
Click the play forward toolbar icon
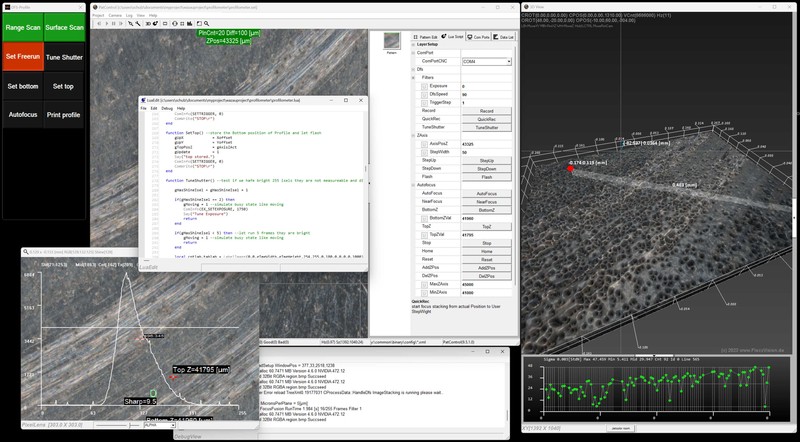106,24
